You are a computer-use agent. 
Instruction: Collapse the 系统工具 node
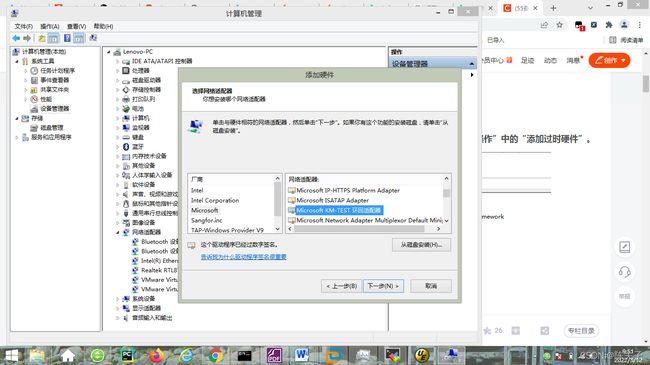click(17, 61)
